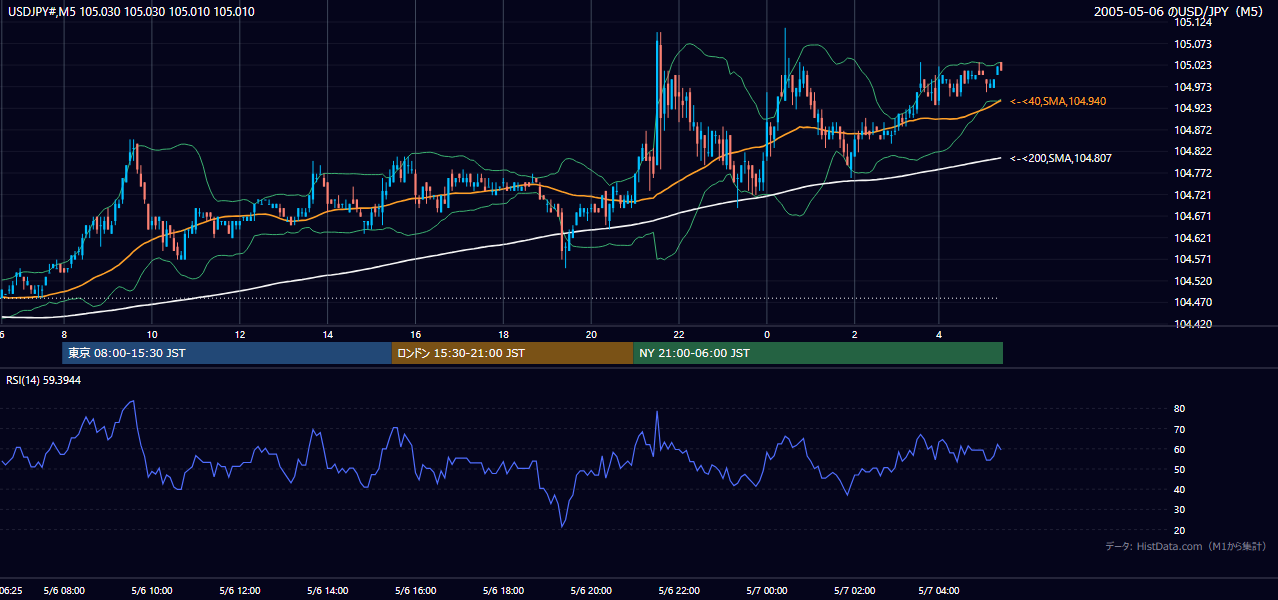Click price level 104.822 on the axis

point(1193,151)
